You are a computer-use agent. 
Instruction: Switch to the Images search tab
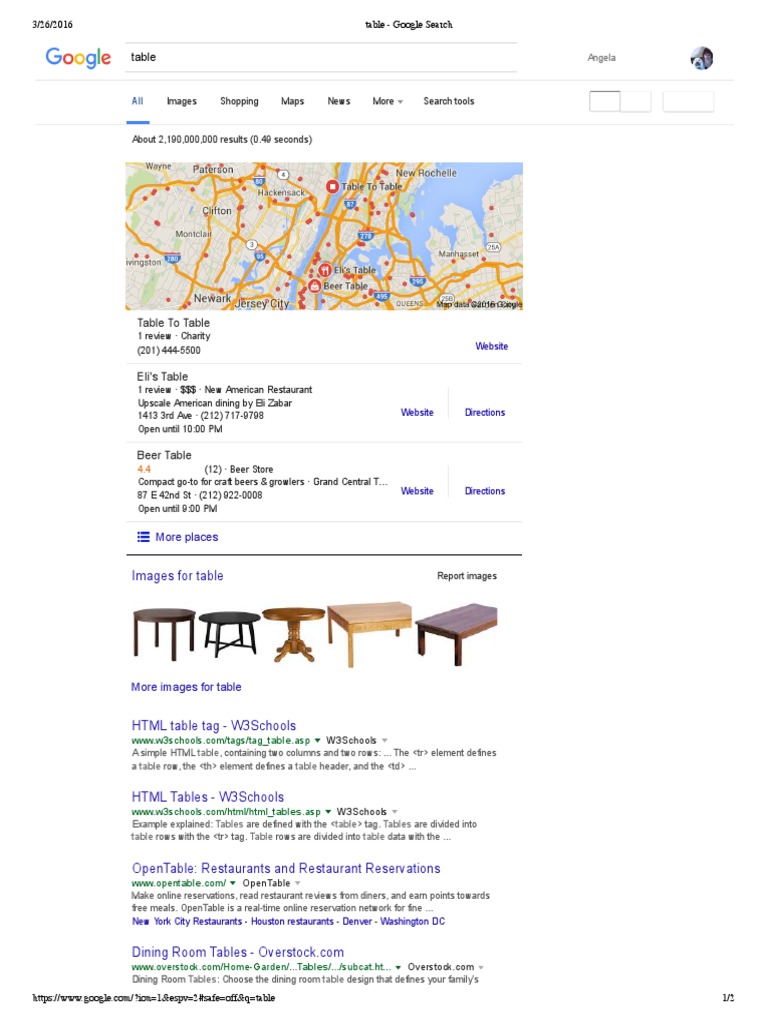(182, 101)
